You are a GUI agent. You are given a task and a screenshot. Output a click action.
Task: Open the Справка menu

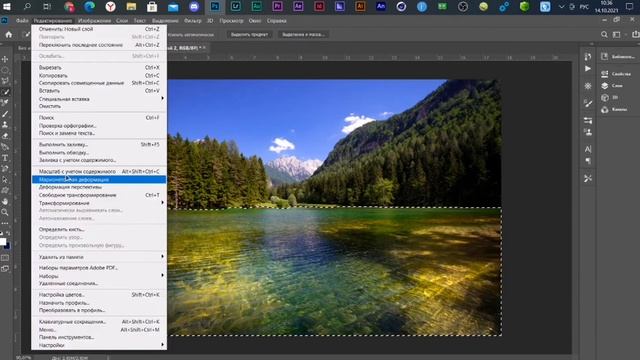[276, 21]
